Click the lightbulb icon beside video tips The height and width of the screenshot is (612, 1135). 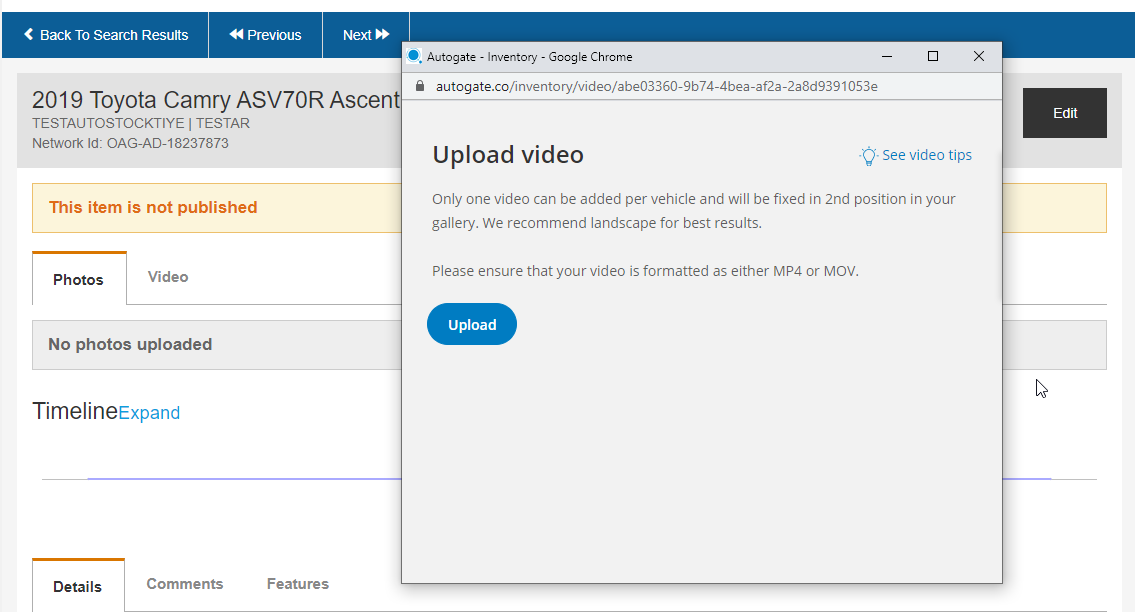868,156
